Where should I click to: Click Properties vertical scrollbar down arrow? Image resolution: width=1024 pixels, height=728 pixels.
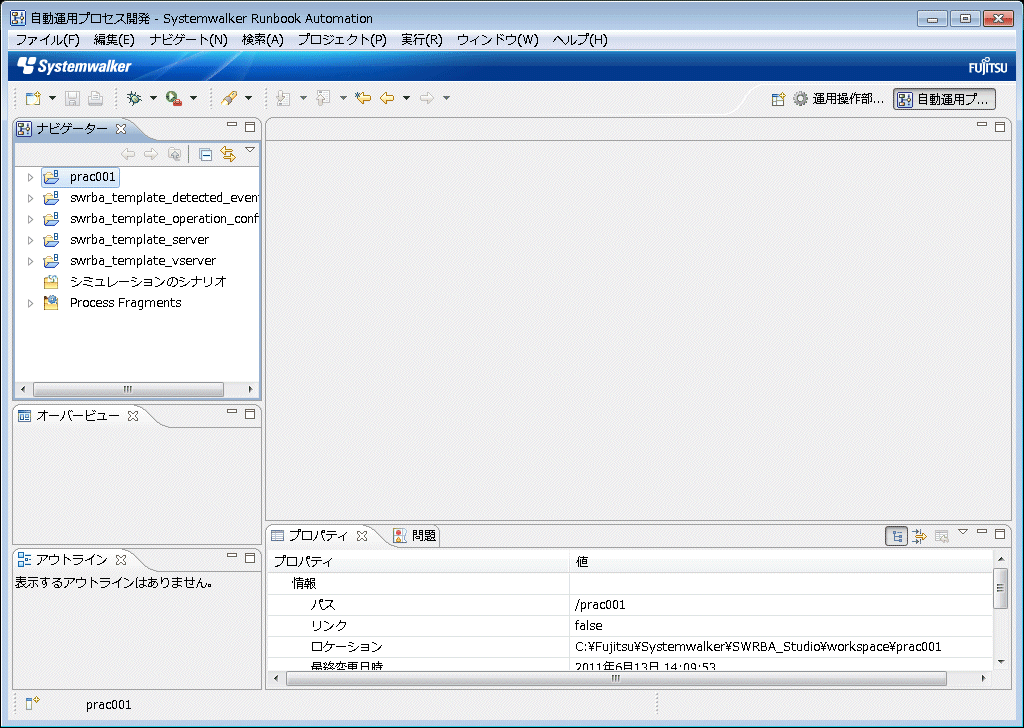pyautogui.click(x=1000, y=661)
